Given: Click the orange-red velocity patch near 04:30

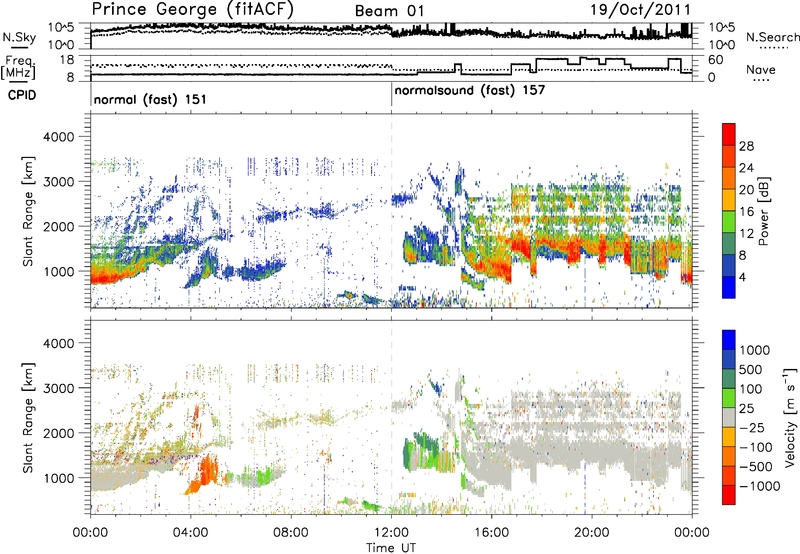Looking at the screenshot, I should click(x=207, y=472).
